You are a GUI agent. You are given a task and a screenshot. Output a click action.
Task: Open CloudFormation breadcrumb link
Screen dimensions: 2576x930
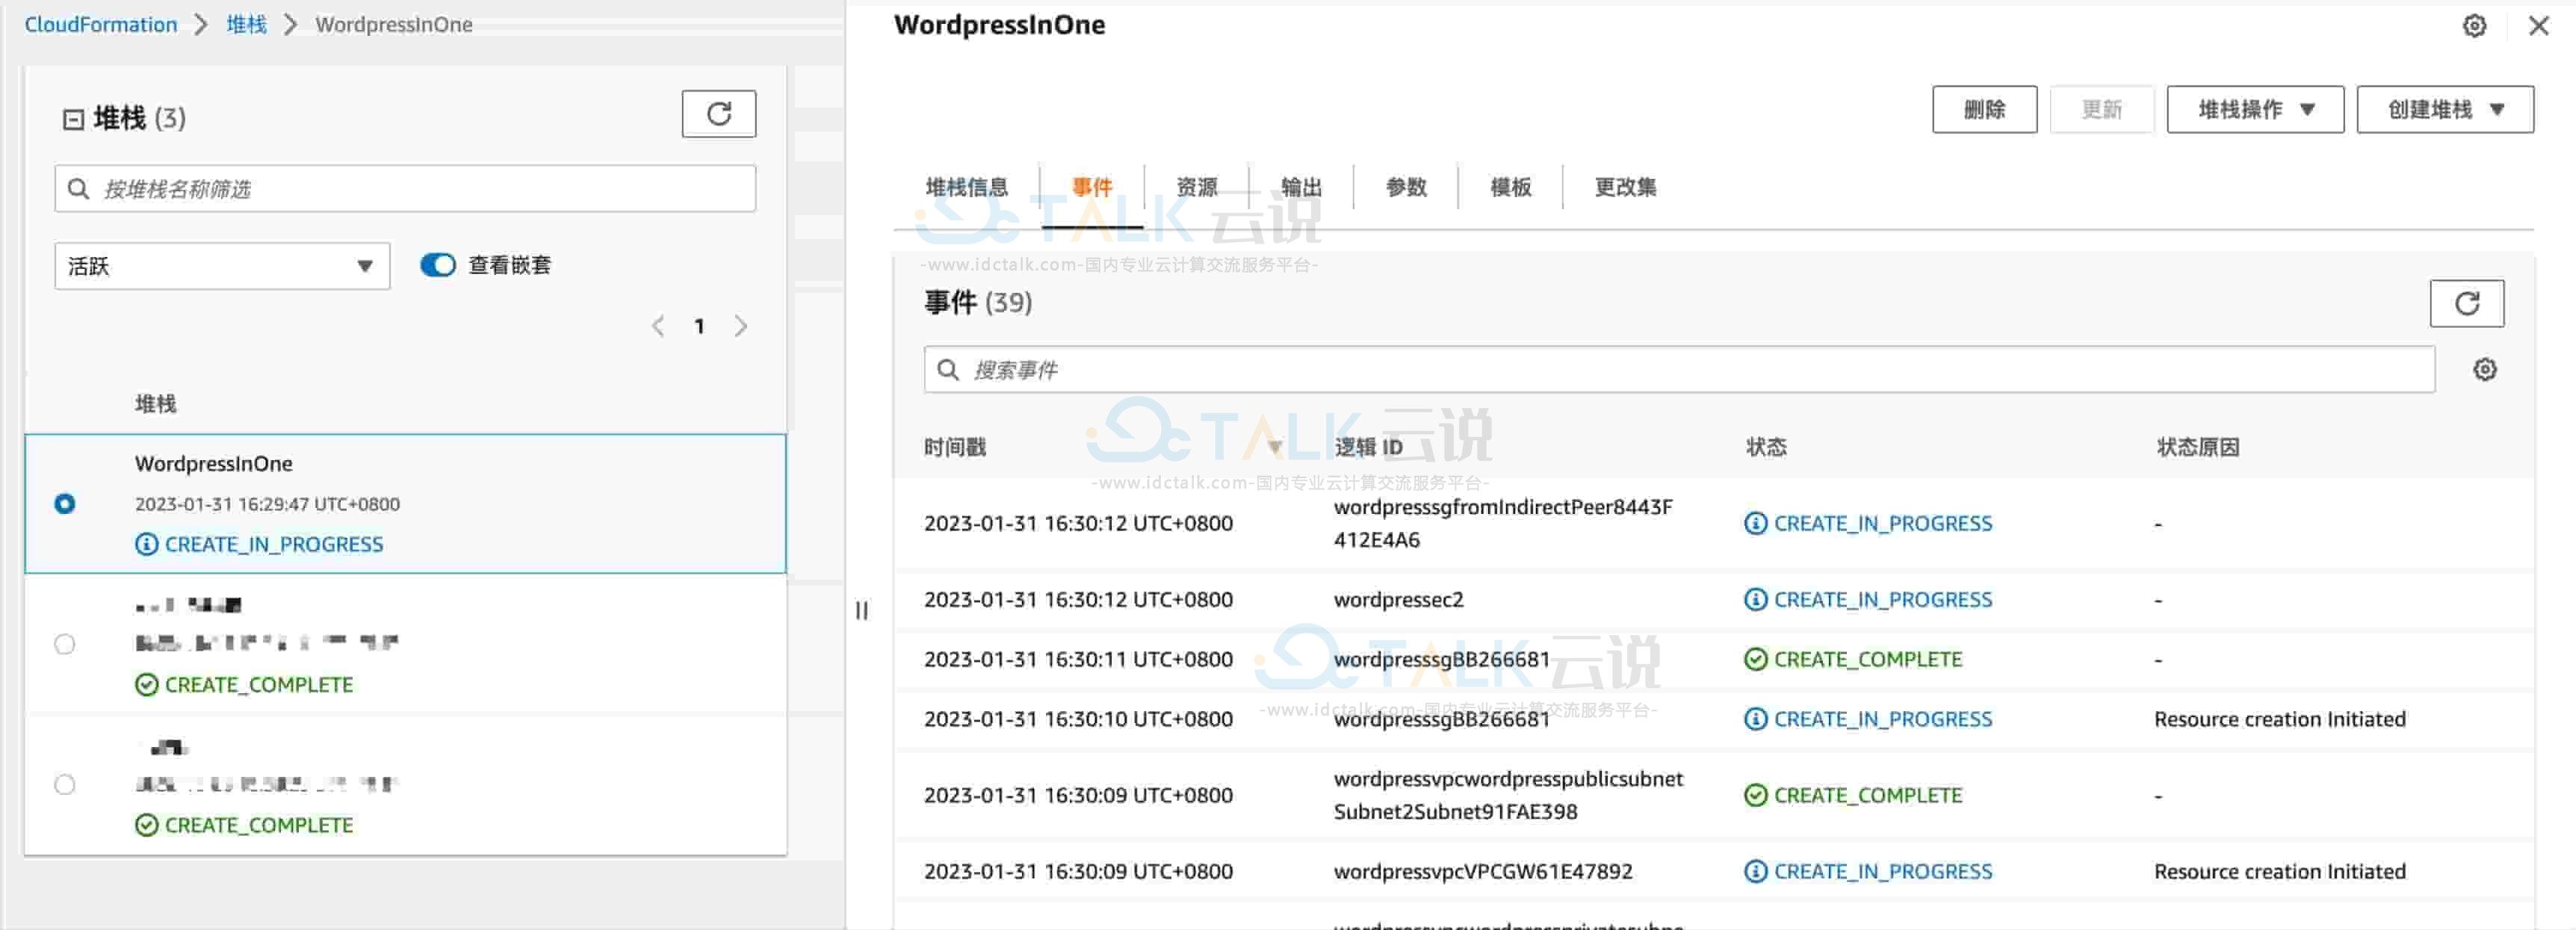[x=100, y=24]
